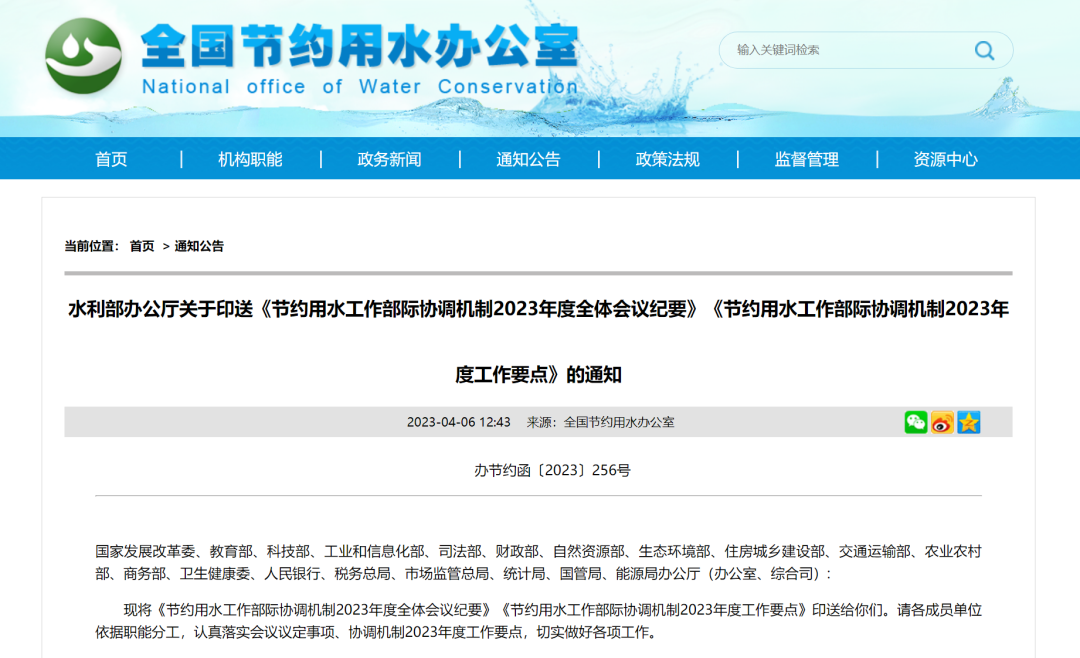1080x658 pixels.
Task: Open the 资源中心 menu
Action: coord(943,158)
